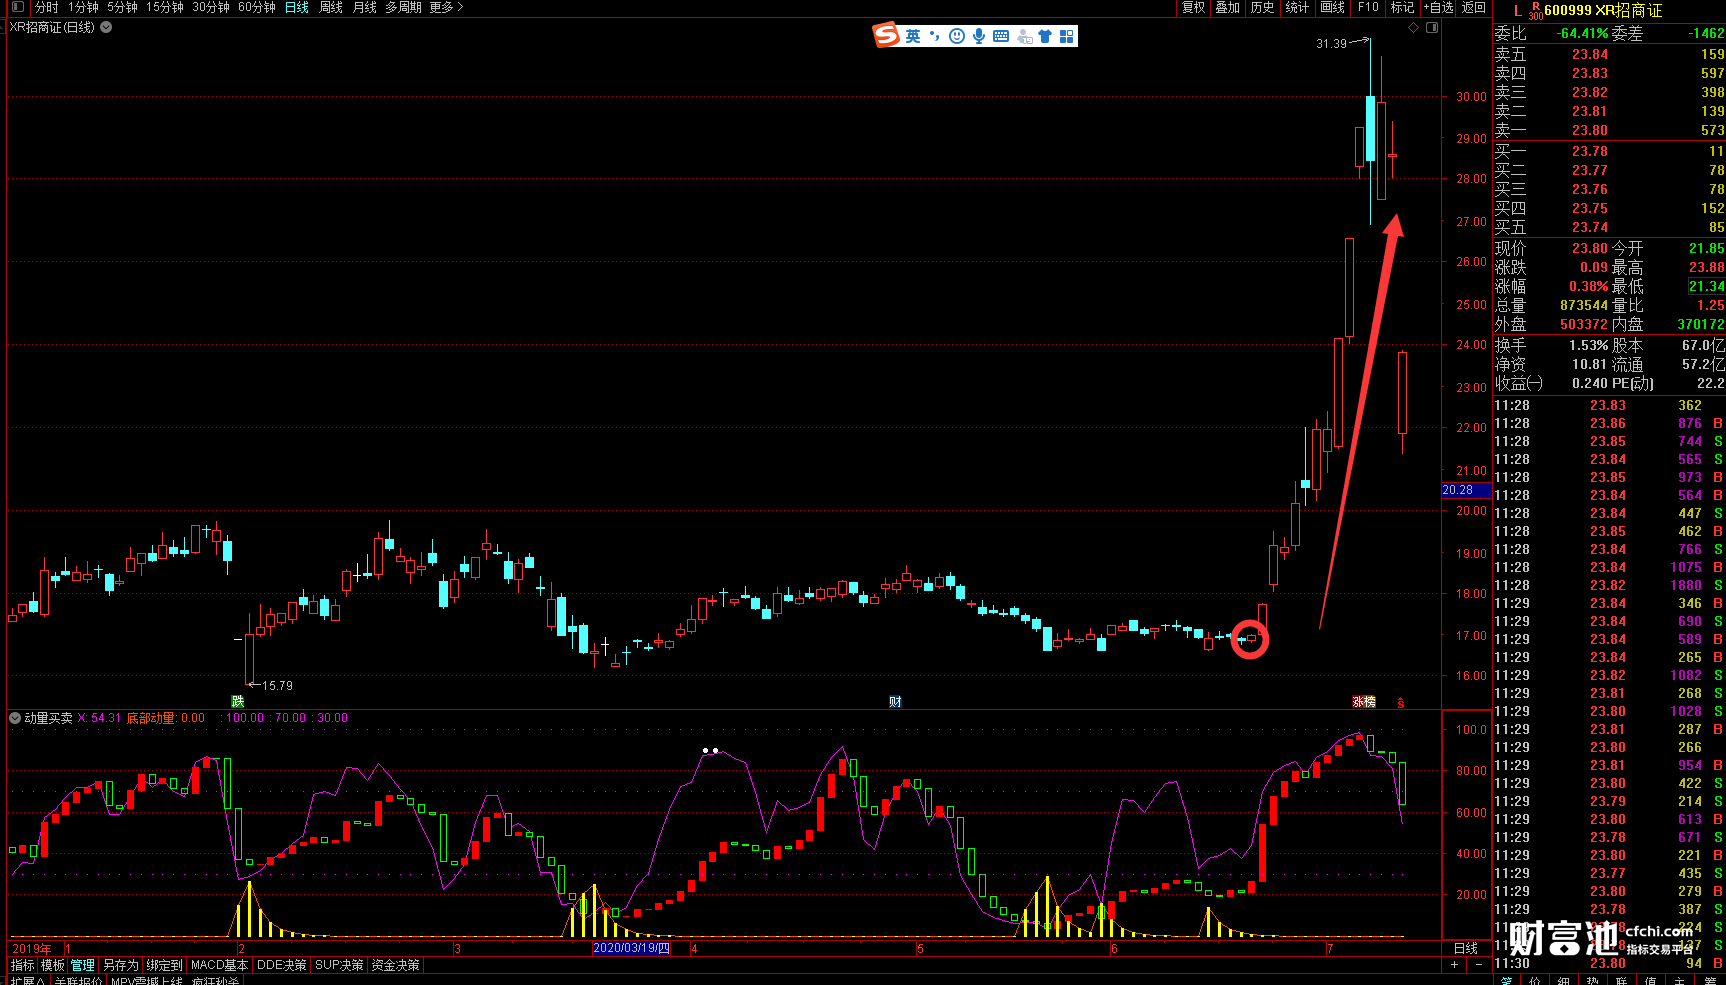Image resolution: width=1726 pixels, height=985 pixels.
Task: Click diamond icon at chart top-right
Action: pyautogui.click(x=1414, y=27)
